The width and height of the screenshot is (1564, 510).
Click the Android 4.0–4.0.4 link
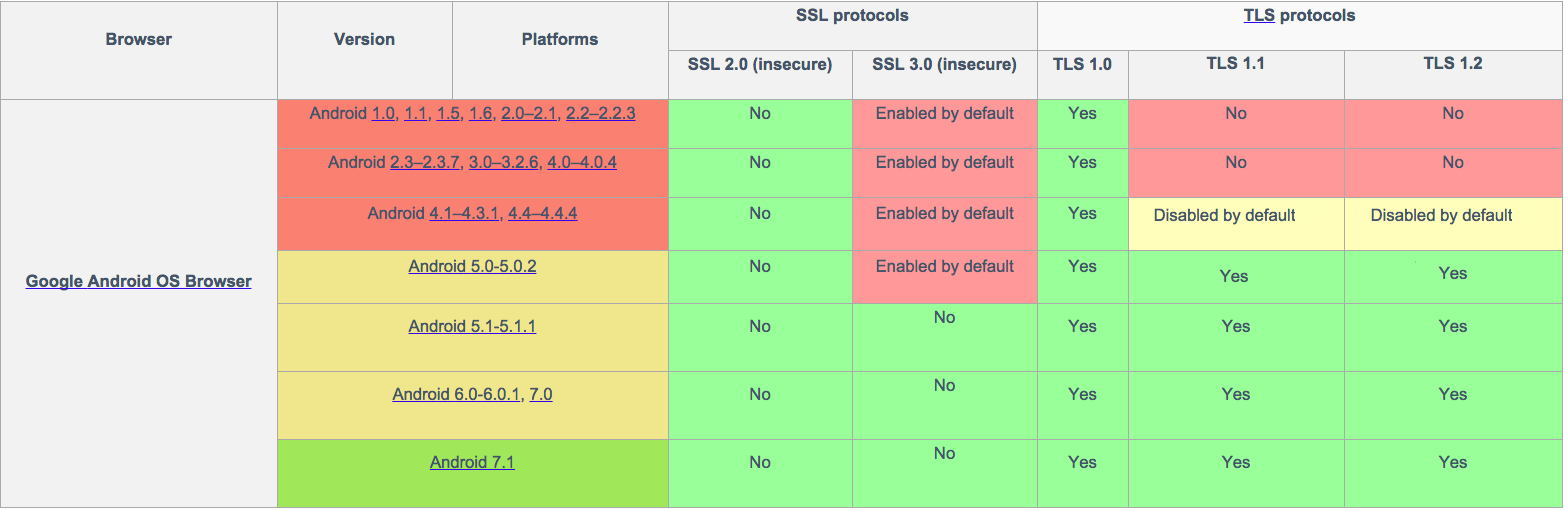pos(582,162)
